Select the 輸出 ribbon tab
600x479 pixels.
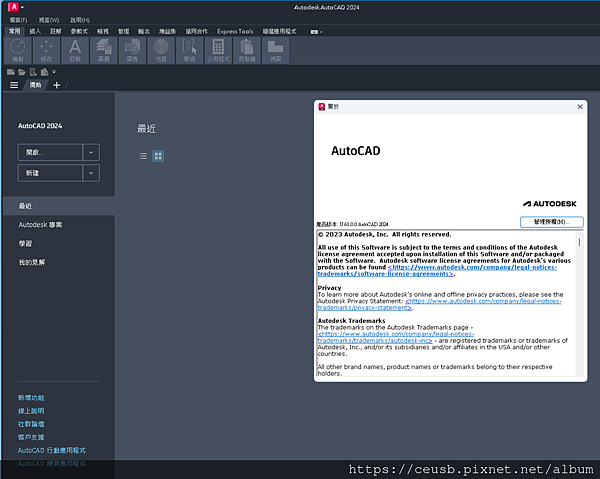[144, 31]
